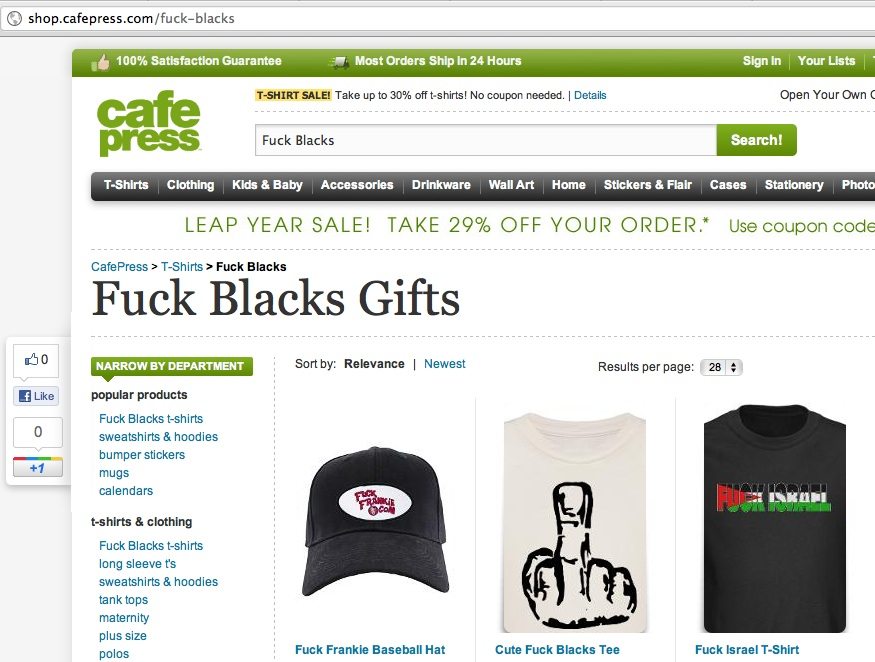Sort results by Newest
Image resolution: width=875 pixels, height=662 pixels.
(444, 364)
